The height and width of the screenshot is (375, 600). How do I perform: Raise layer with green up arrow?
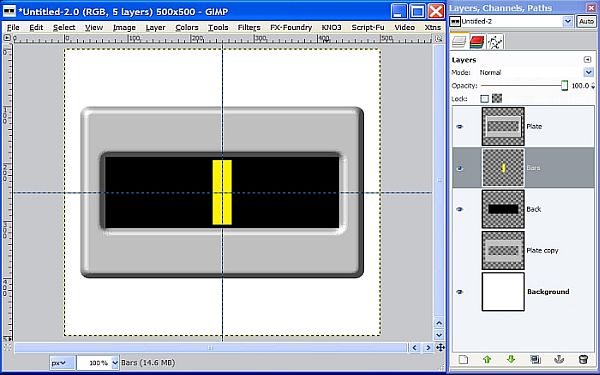pyautogui.click(x=487, y=359)
